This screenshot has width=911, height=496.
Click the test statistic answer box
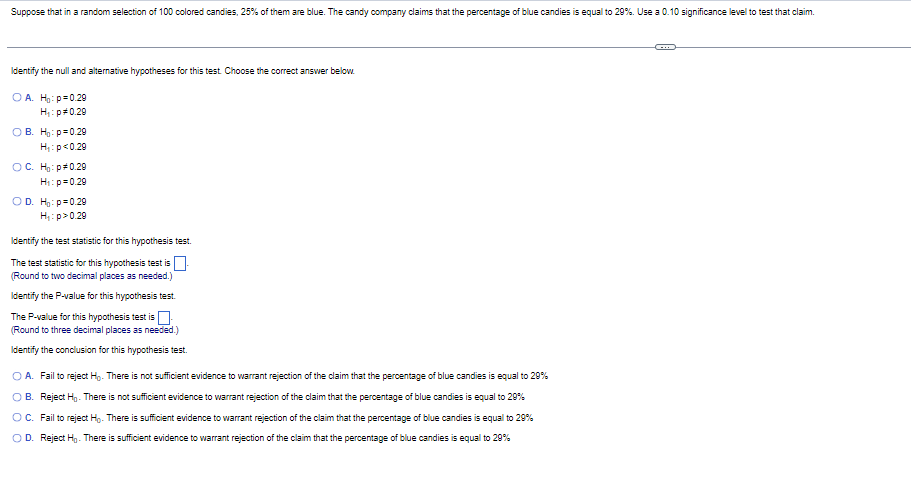point(180,264)
